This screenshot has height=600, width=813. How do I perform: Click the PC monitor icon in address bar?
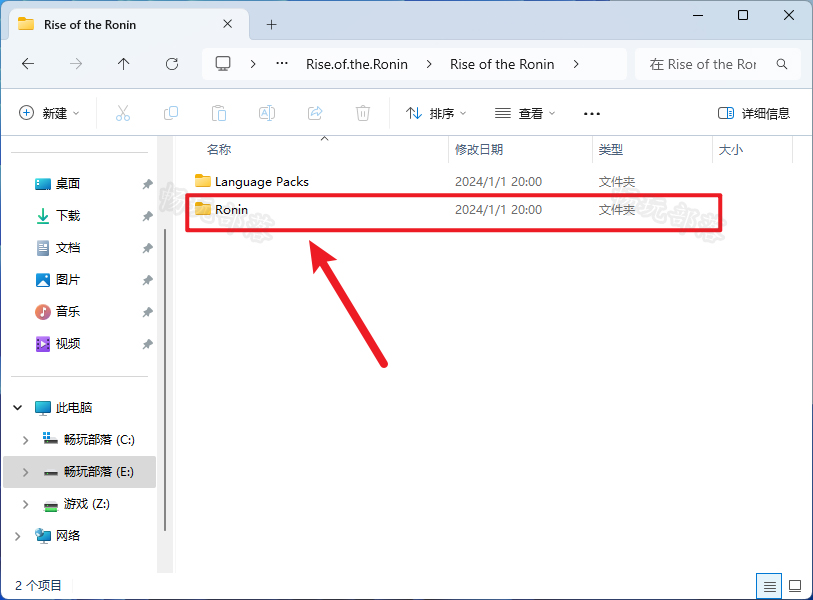(223, 64)
